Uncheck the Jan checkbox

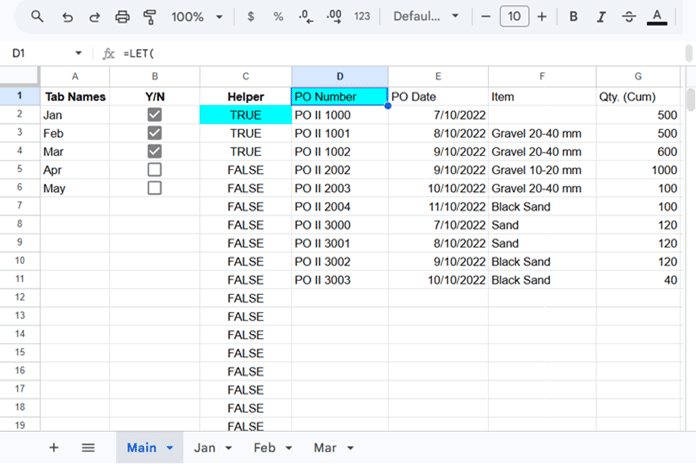pyautogui.click(x=154, y=115)
